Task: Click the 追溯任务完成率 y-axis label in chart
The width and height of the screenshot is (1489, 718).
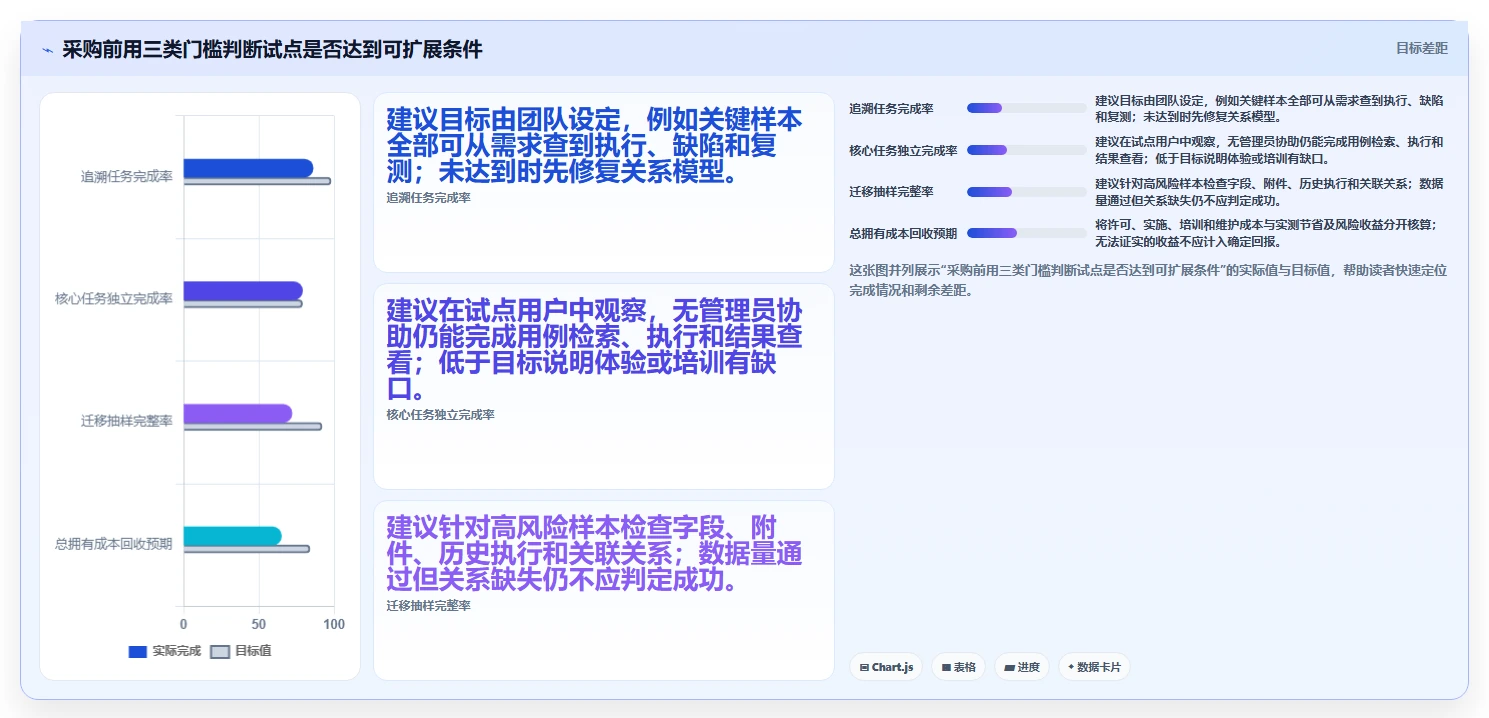Action: 126,176
